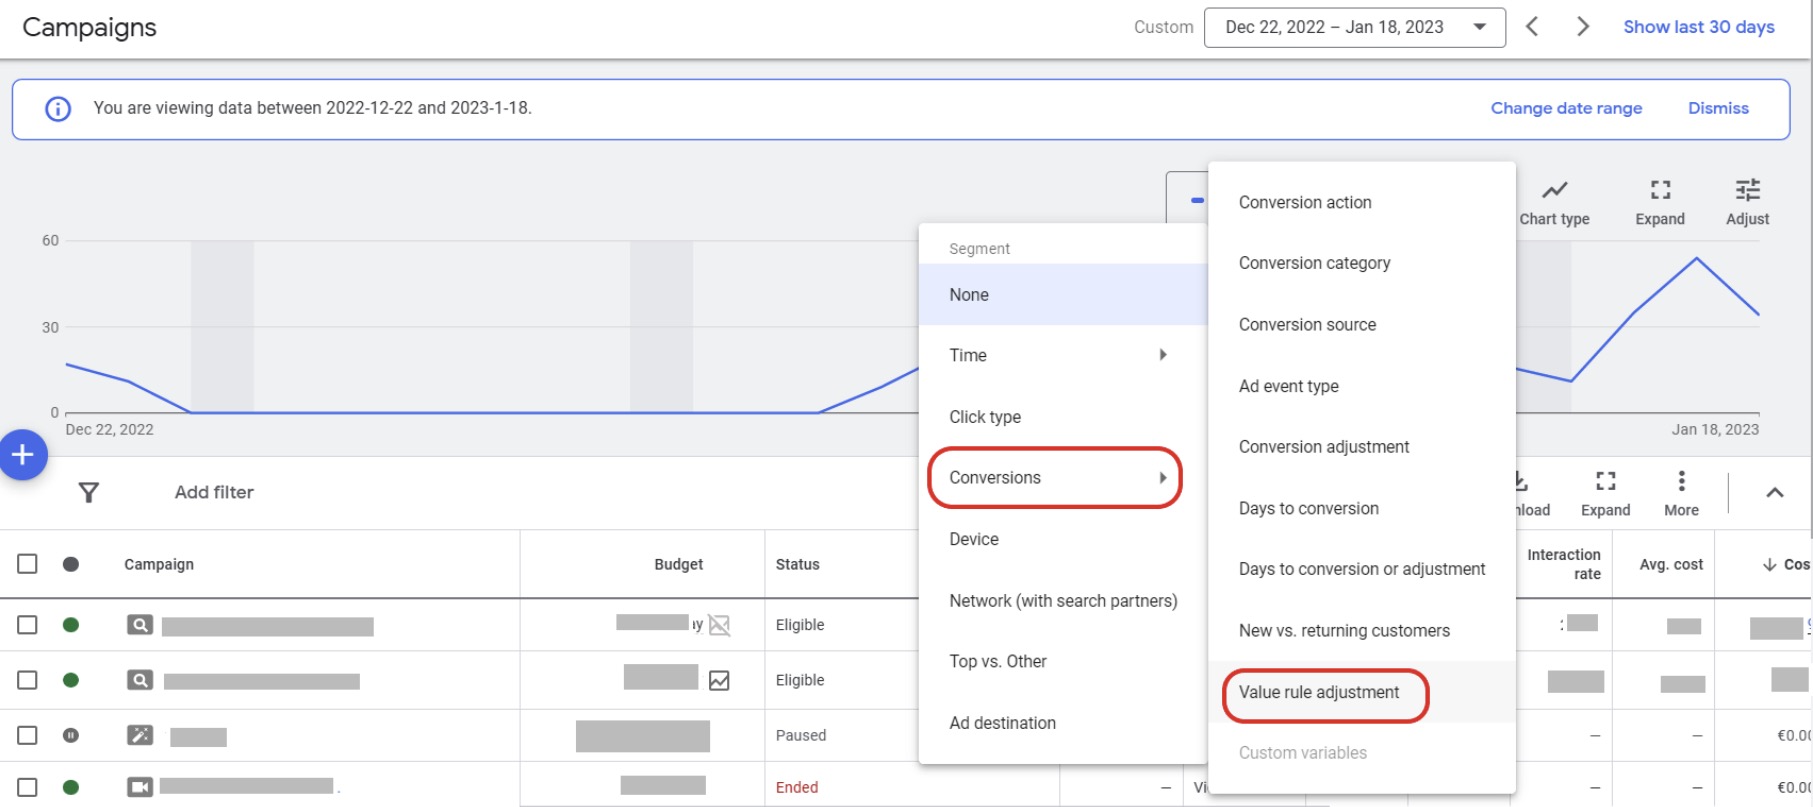Click Show last 30 days link
The width and height of the screenshot is (1813, 807).
point(1698,27)
